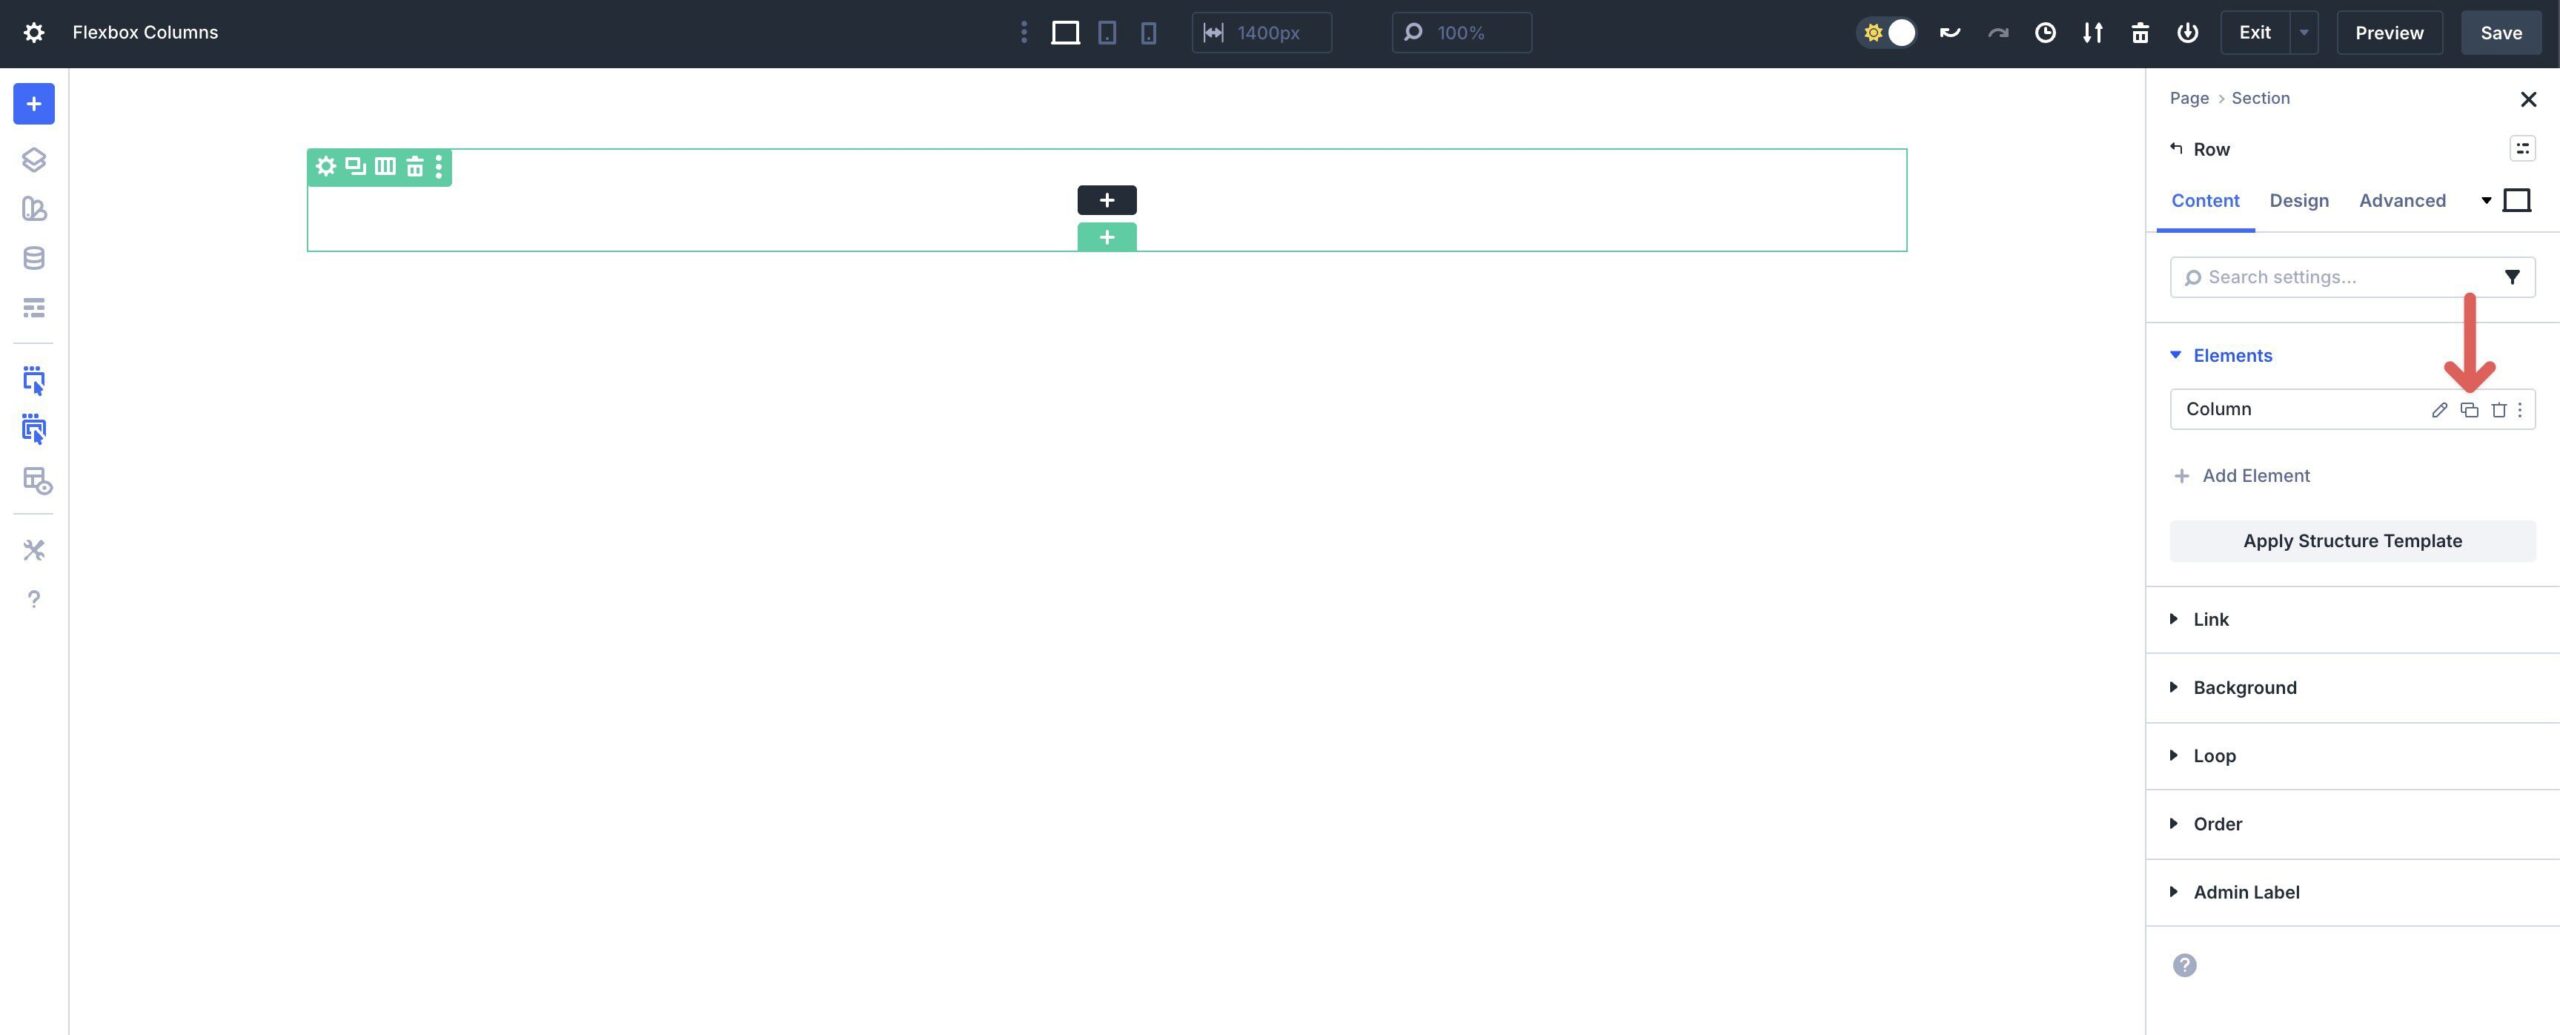Click the help question mark in sidebar

[x=34, y=599]
